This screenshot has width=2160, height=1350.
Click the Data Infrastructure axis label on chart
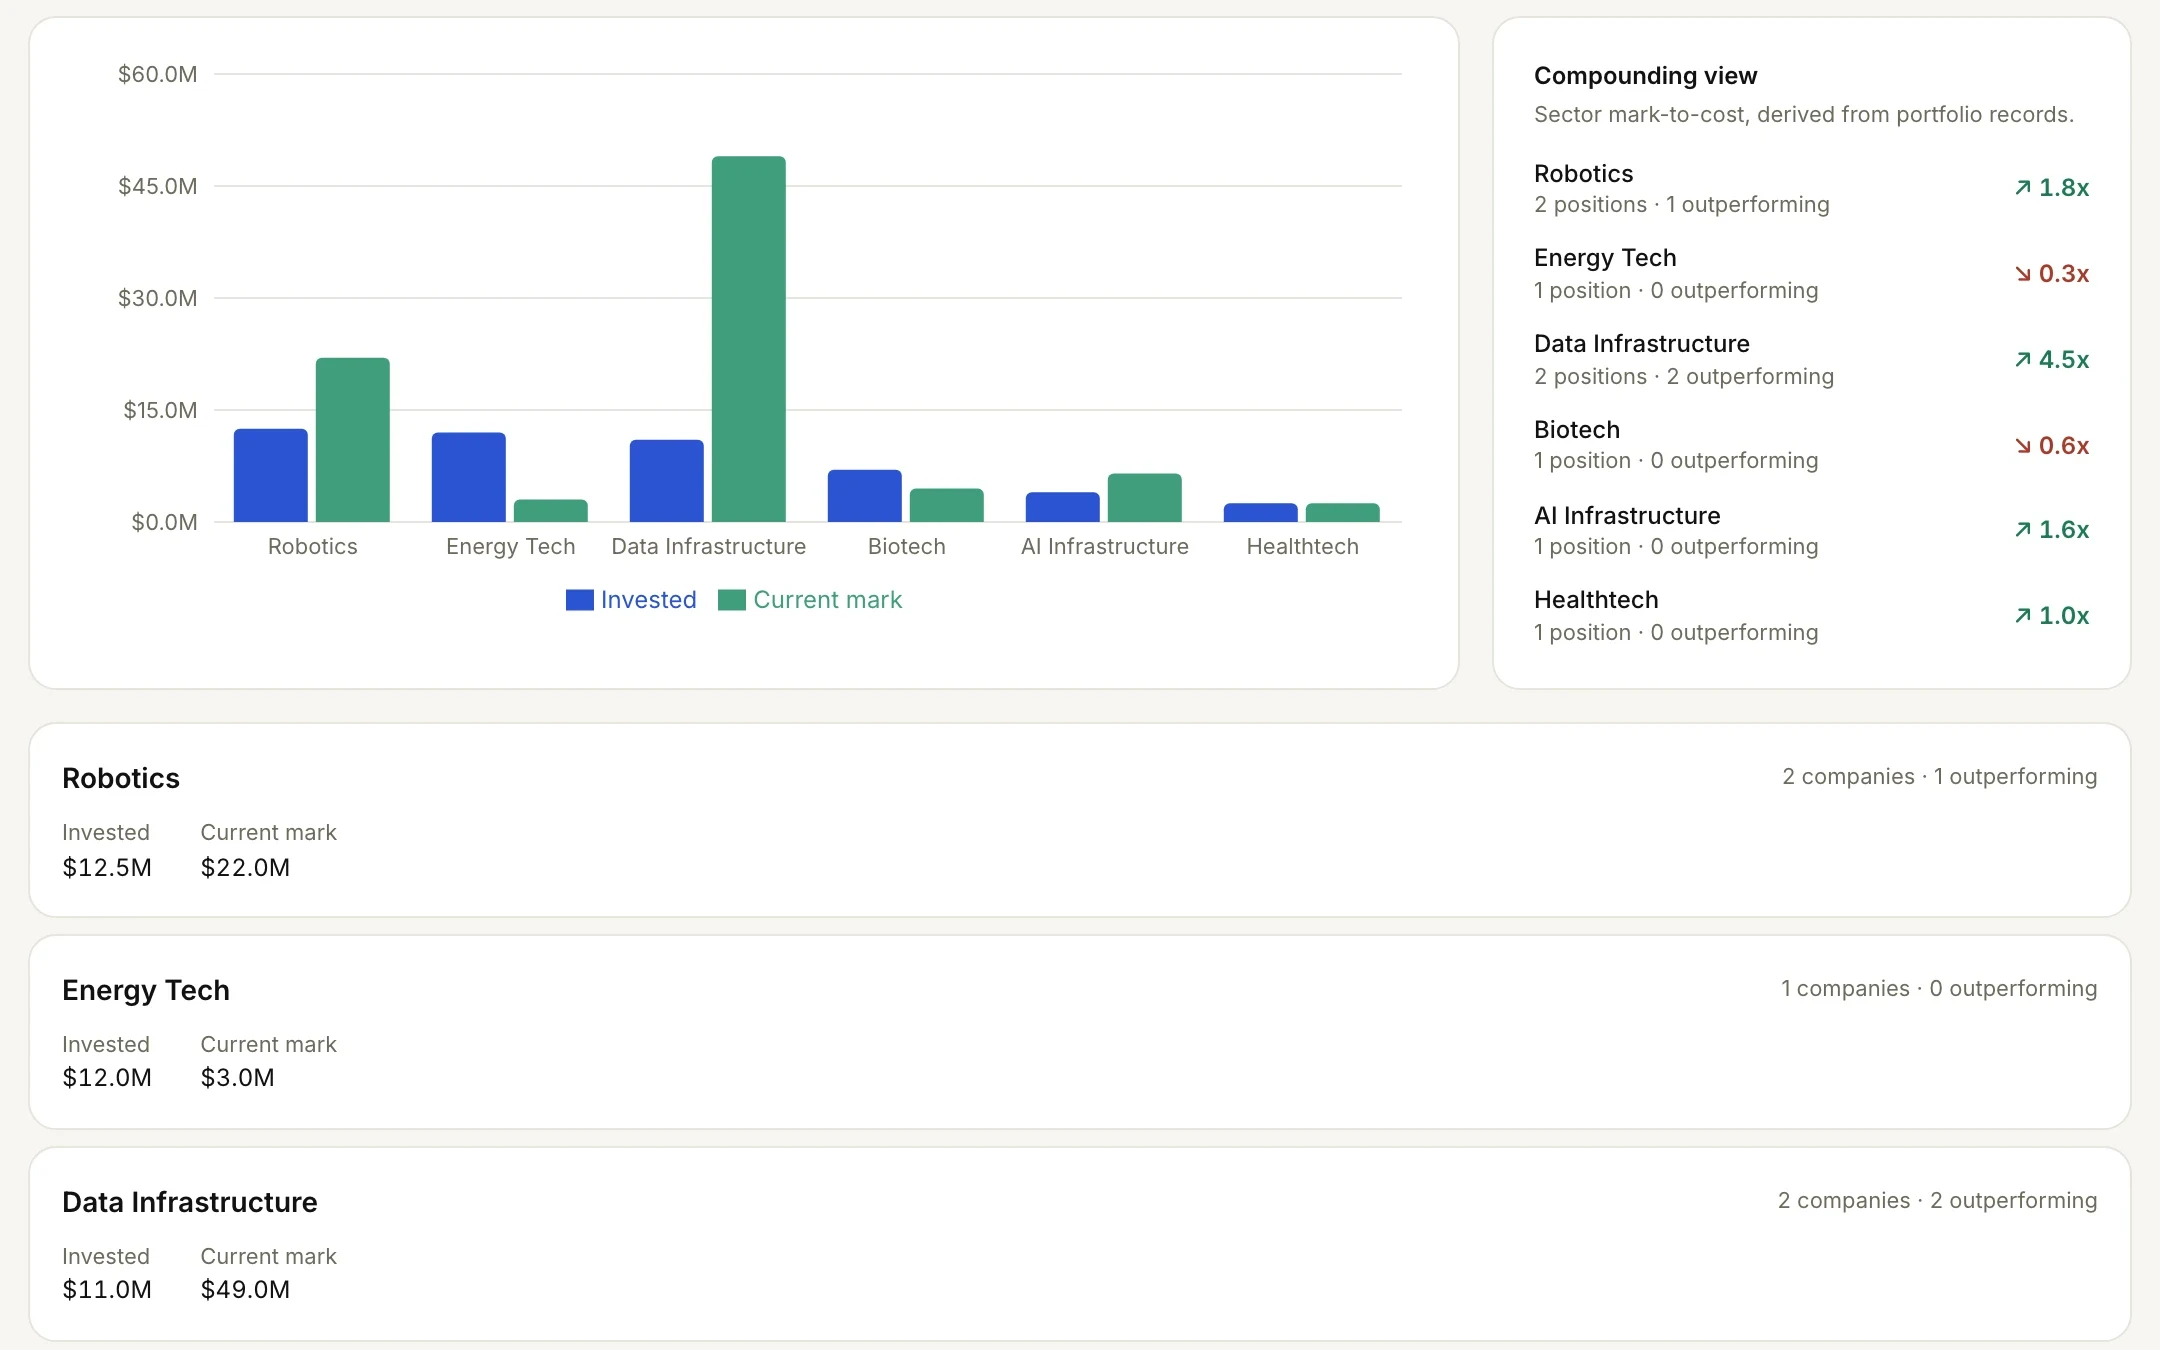tap(709, 546)
